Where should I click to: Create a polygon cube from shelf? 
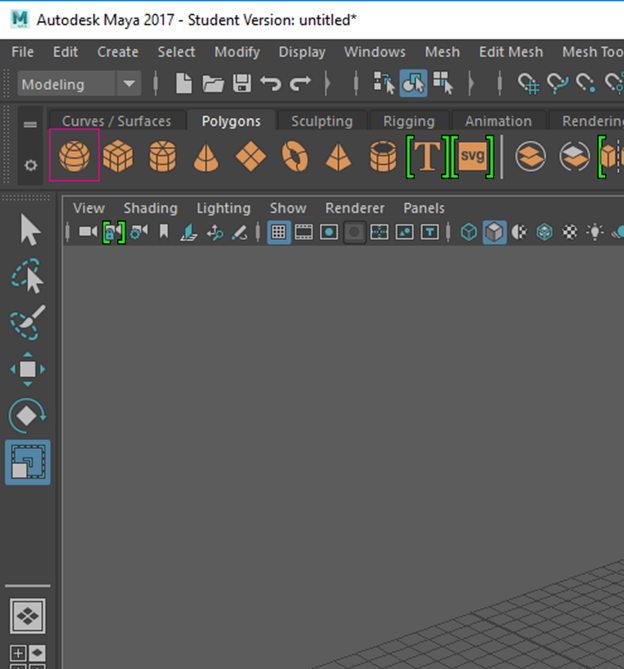coord(118,156)
